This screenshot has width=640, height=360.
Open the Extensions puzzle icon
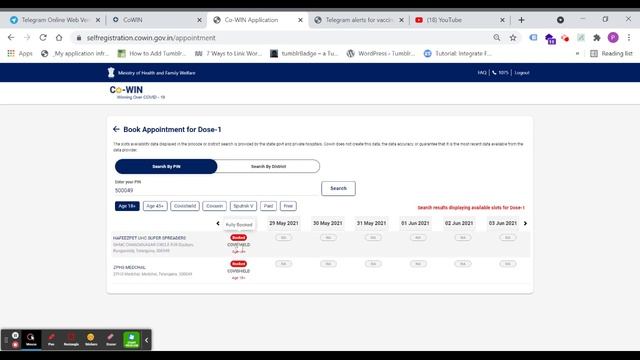pyautogui.click(x=597, y=38)
